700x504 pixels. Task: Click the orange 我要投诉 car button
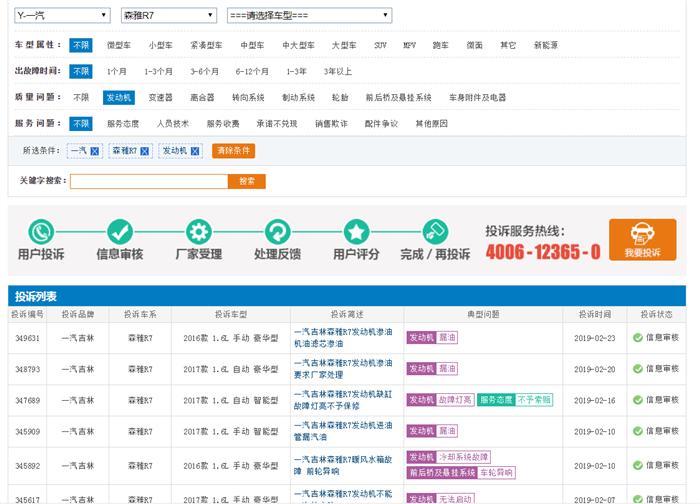click(x=642, y=240)
